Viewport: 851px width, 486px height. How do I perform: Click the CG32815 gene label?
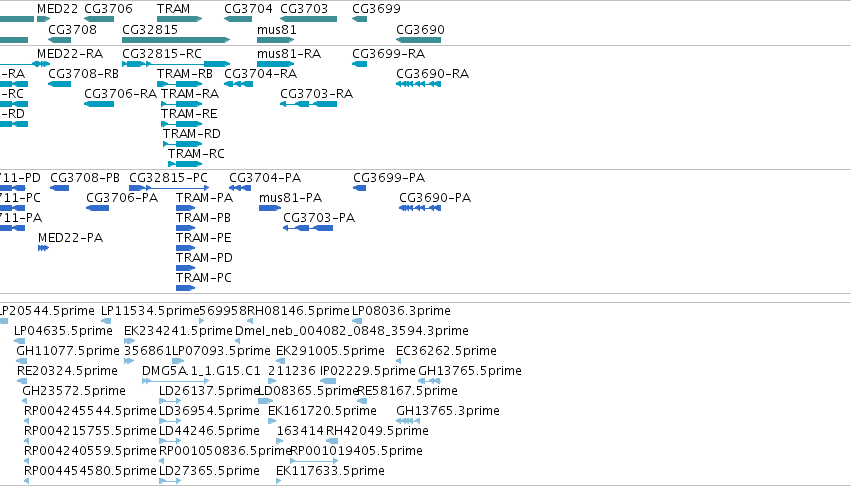pyautogui.click(x=150, y=29)
